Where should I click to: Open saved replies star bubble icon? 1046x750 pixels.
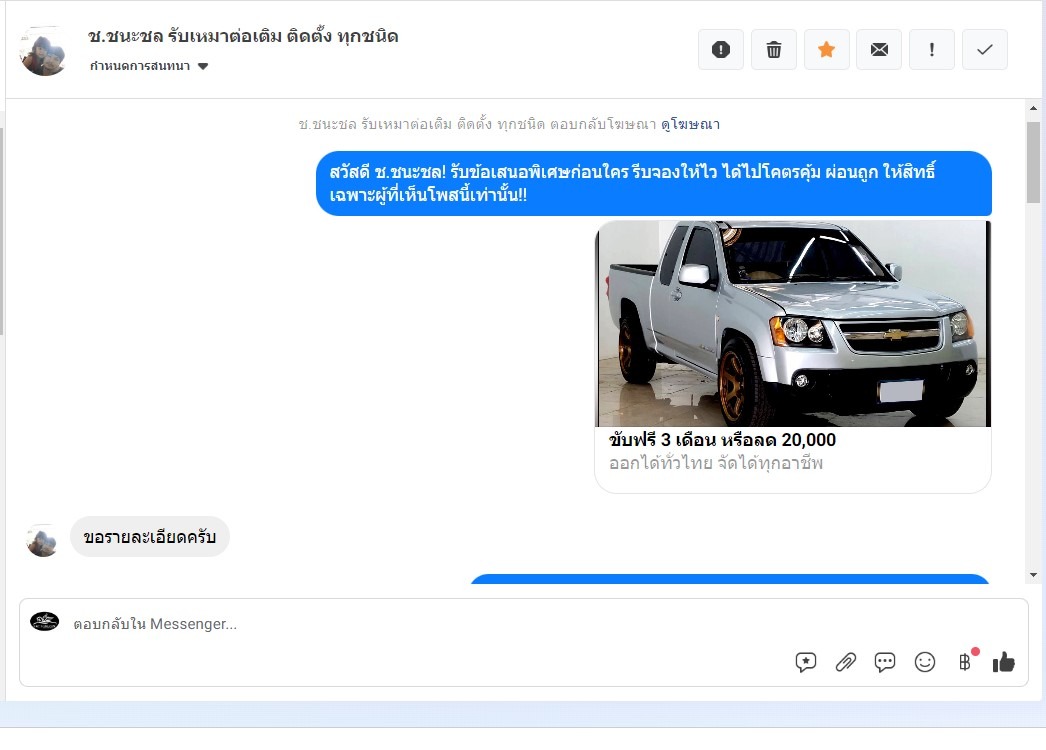click(x=806, y=662)
